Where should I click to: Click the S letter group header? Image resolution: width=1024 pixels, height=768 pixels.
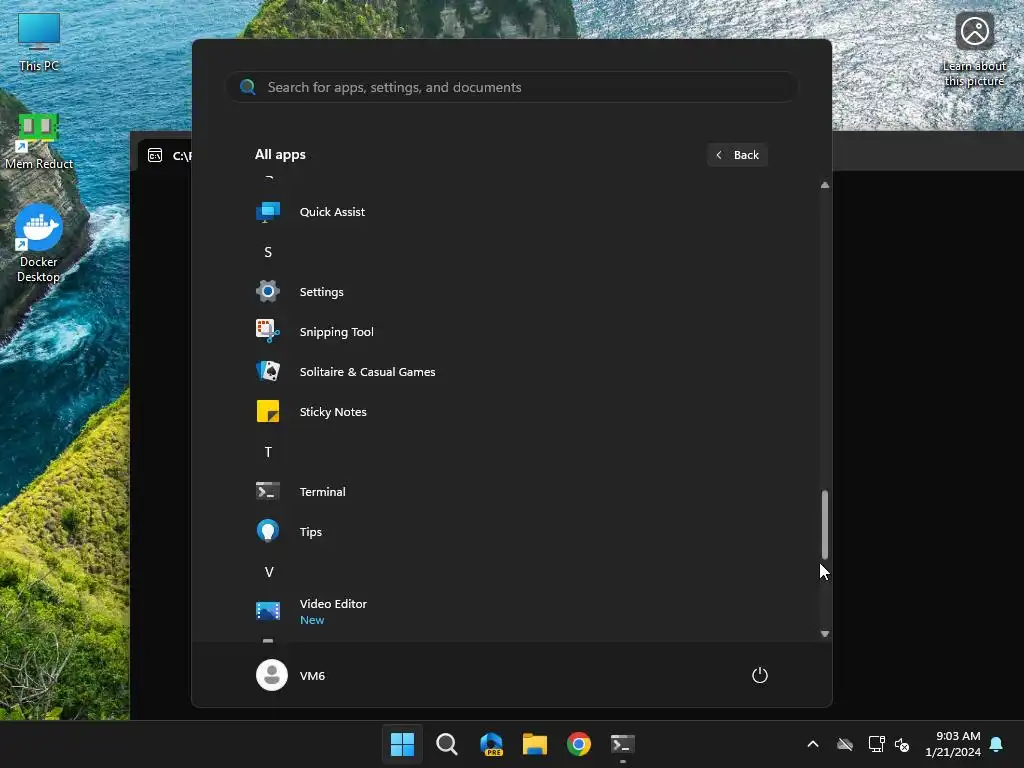click(x=268, y=252)
